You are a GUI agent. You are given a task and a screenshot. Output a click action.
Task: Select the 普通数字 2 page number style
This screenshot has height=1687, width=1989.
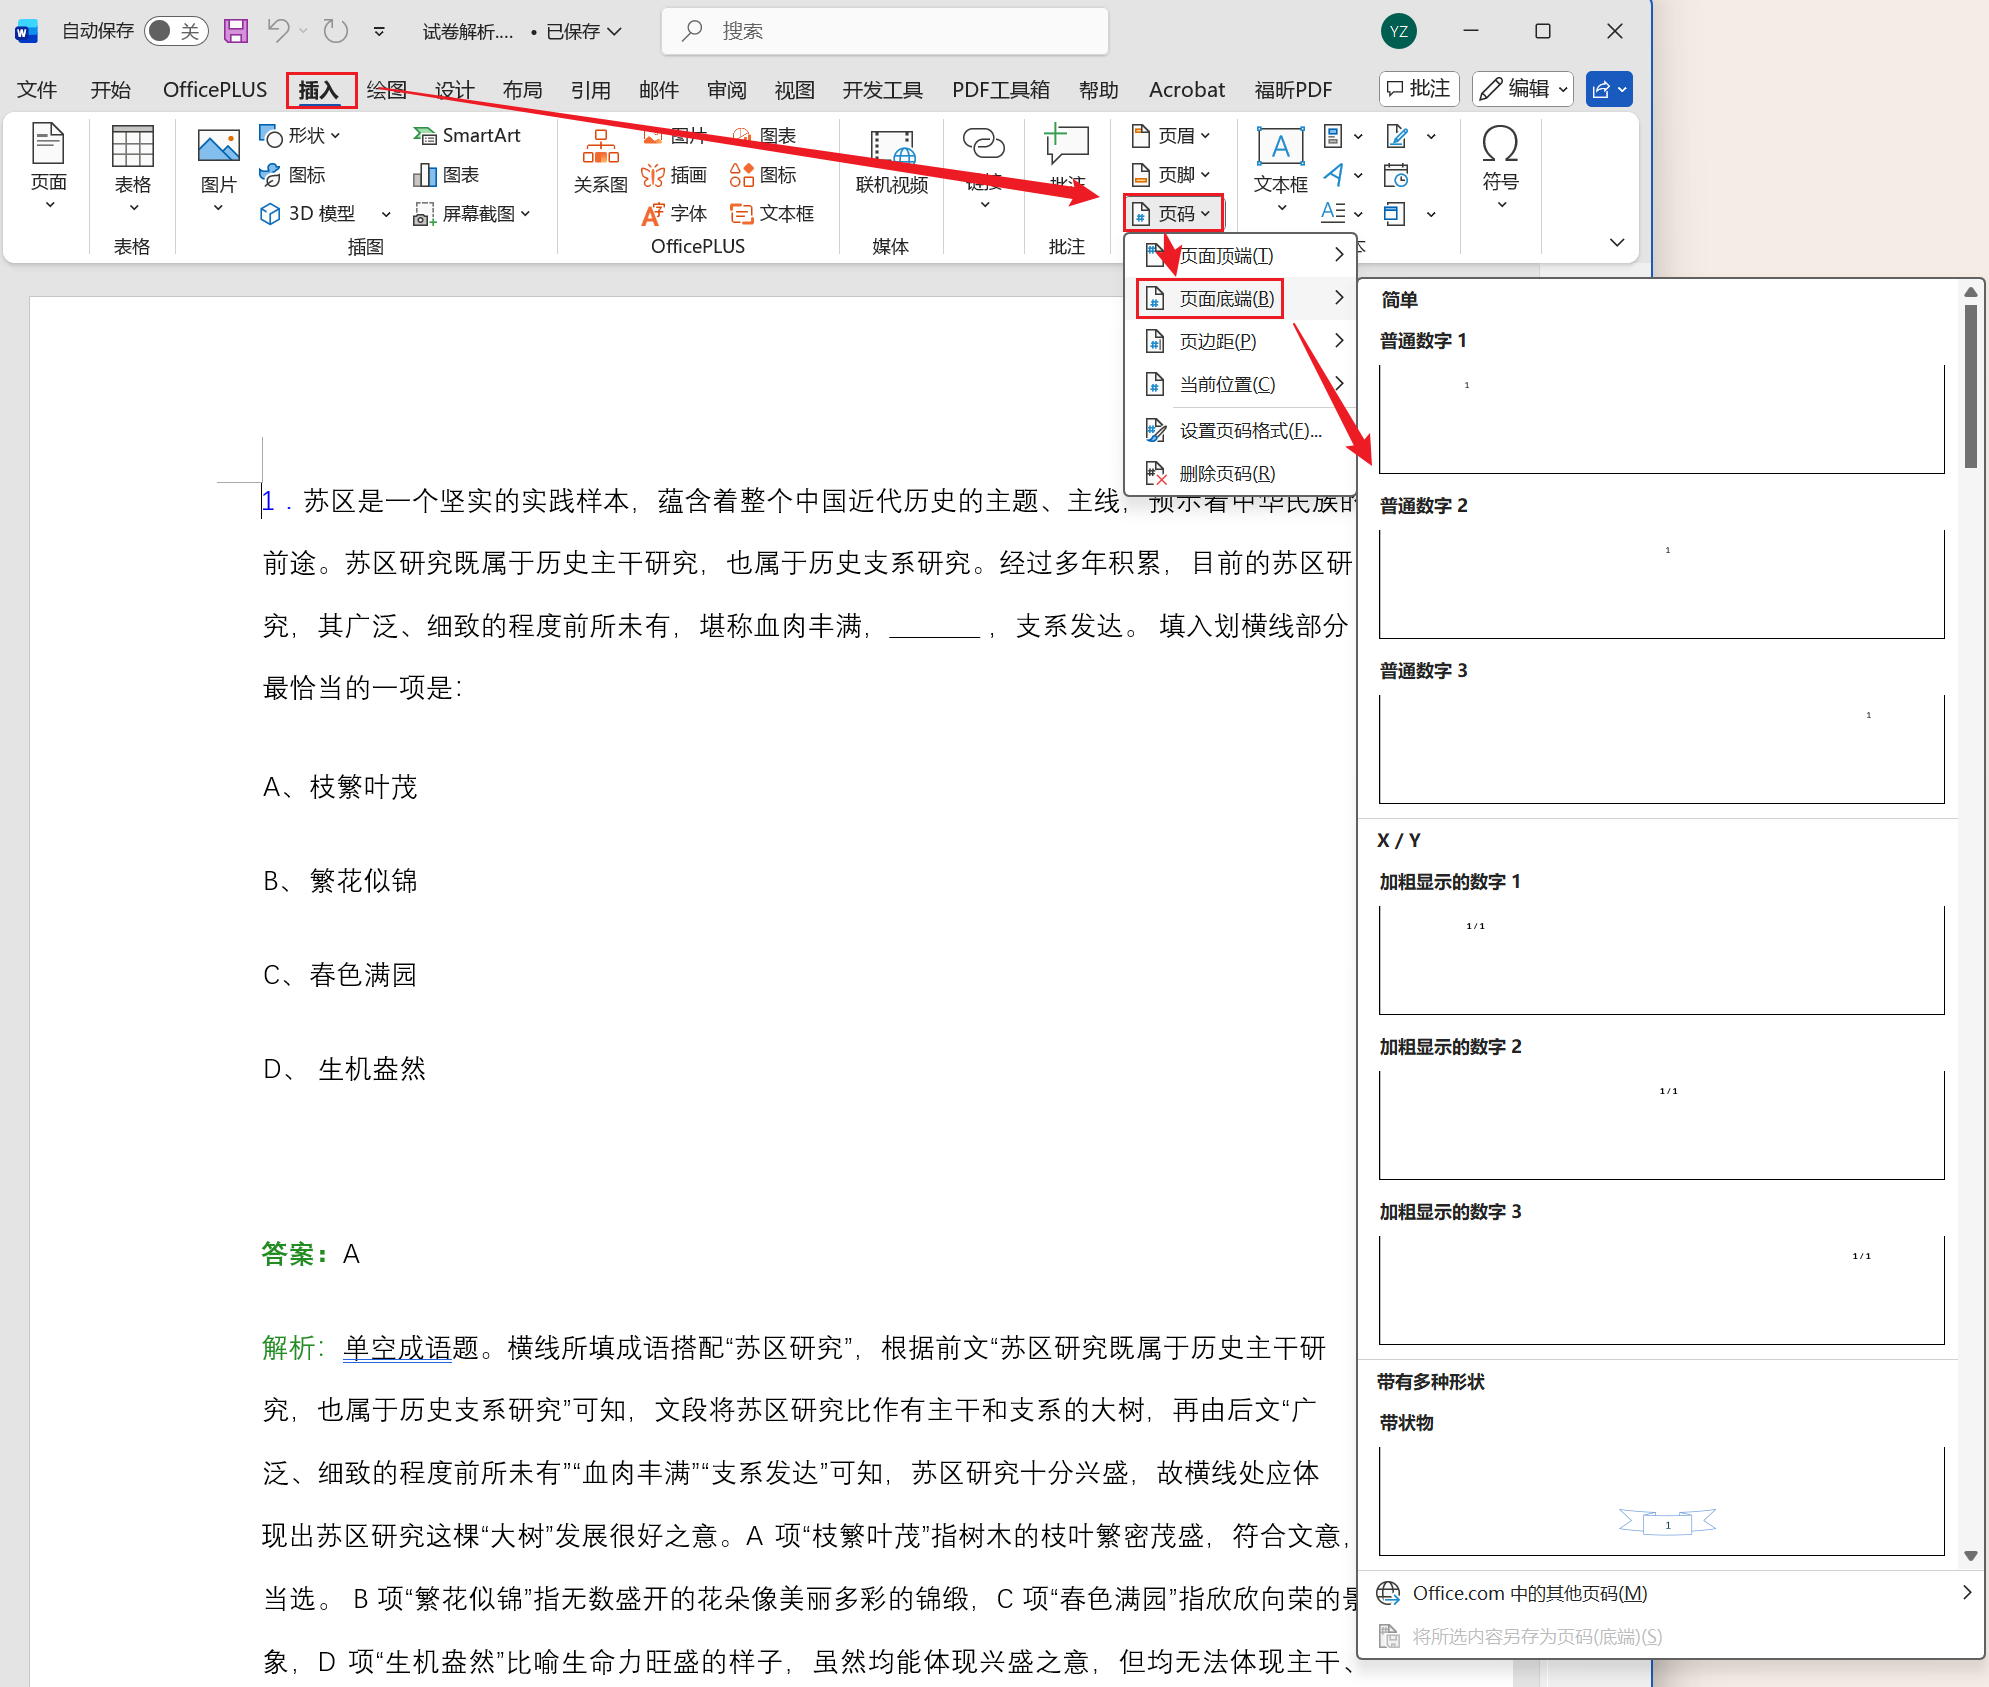pos(1660,583)
